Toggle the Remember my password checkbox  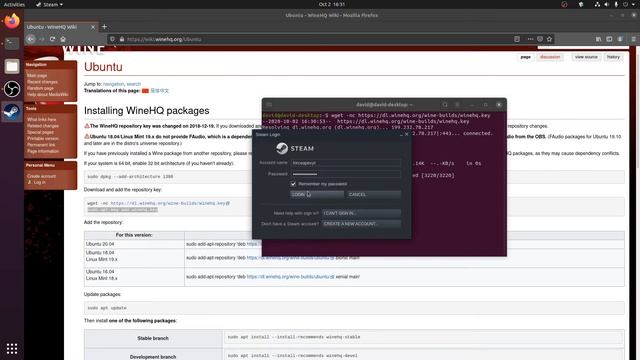[x=293, y=184]
